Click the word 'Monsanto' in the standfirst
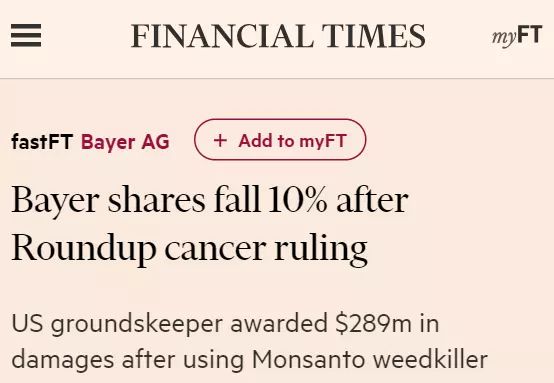The width and height of the screenshot is (554, 383). pyautogui.click(x=308, y=359)
